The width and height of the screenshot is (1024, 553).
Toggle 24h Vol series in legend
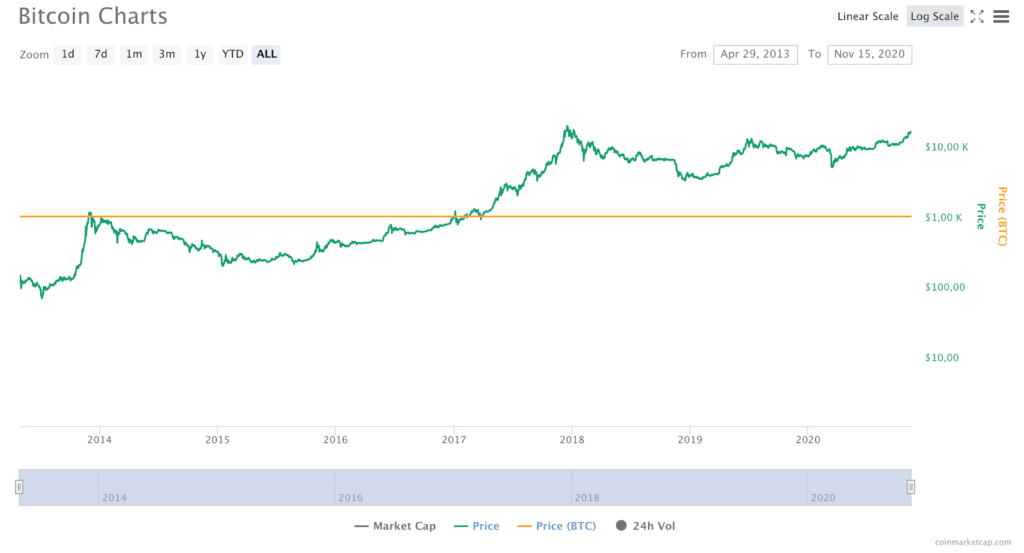645,526
